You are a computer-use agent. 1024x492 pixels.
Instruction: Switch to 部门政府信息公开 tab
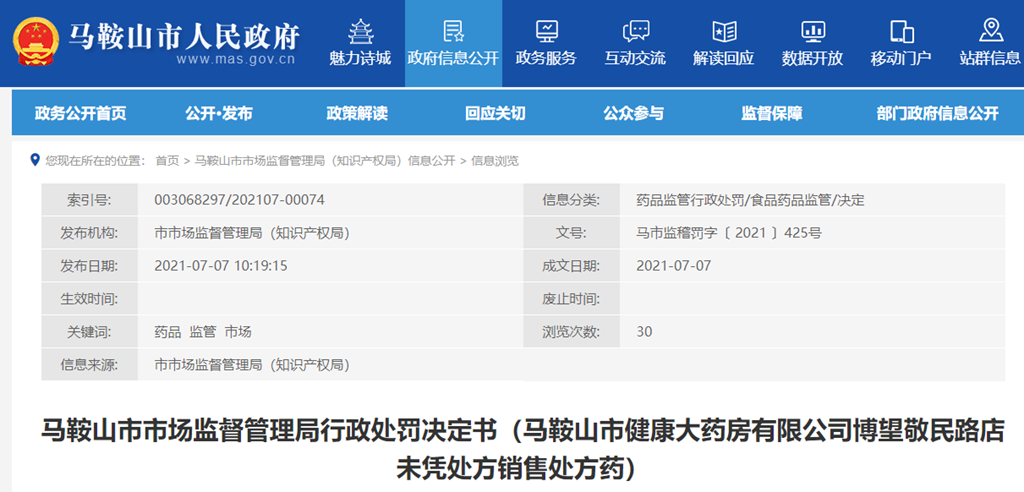pos(938,114)
